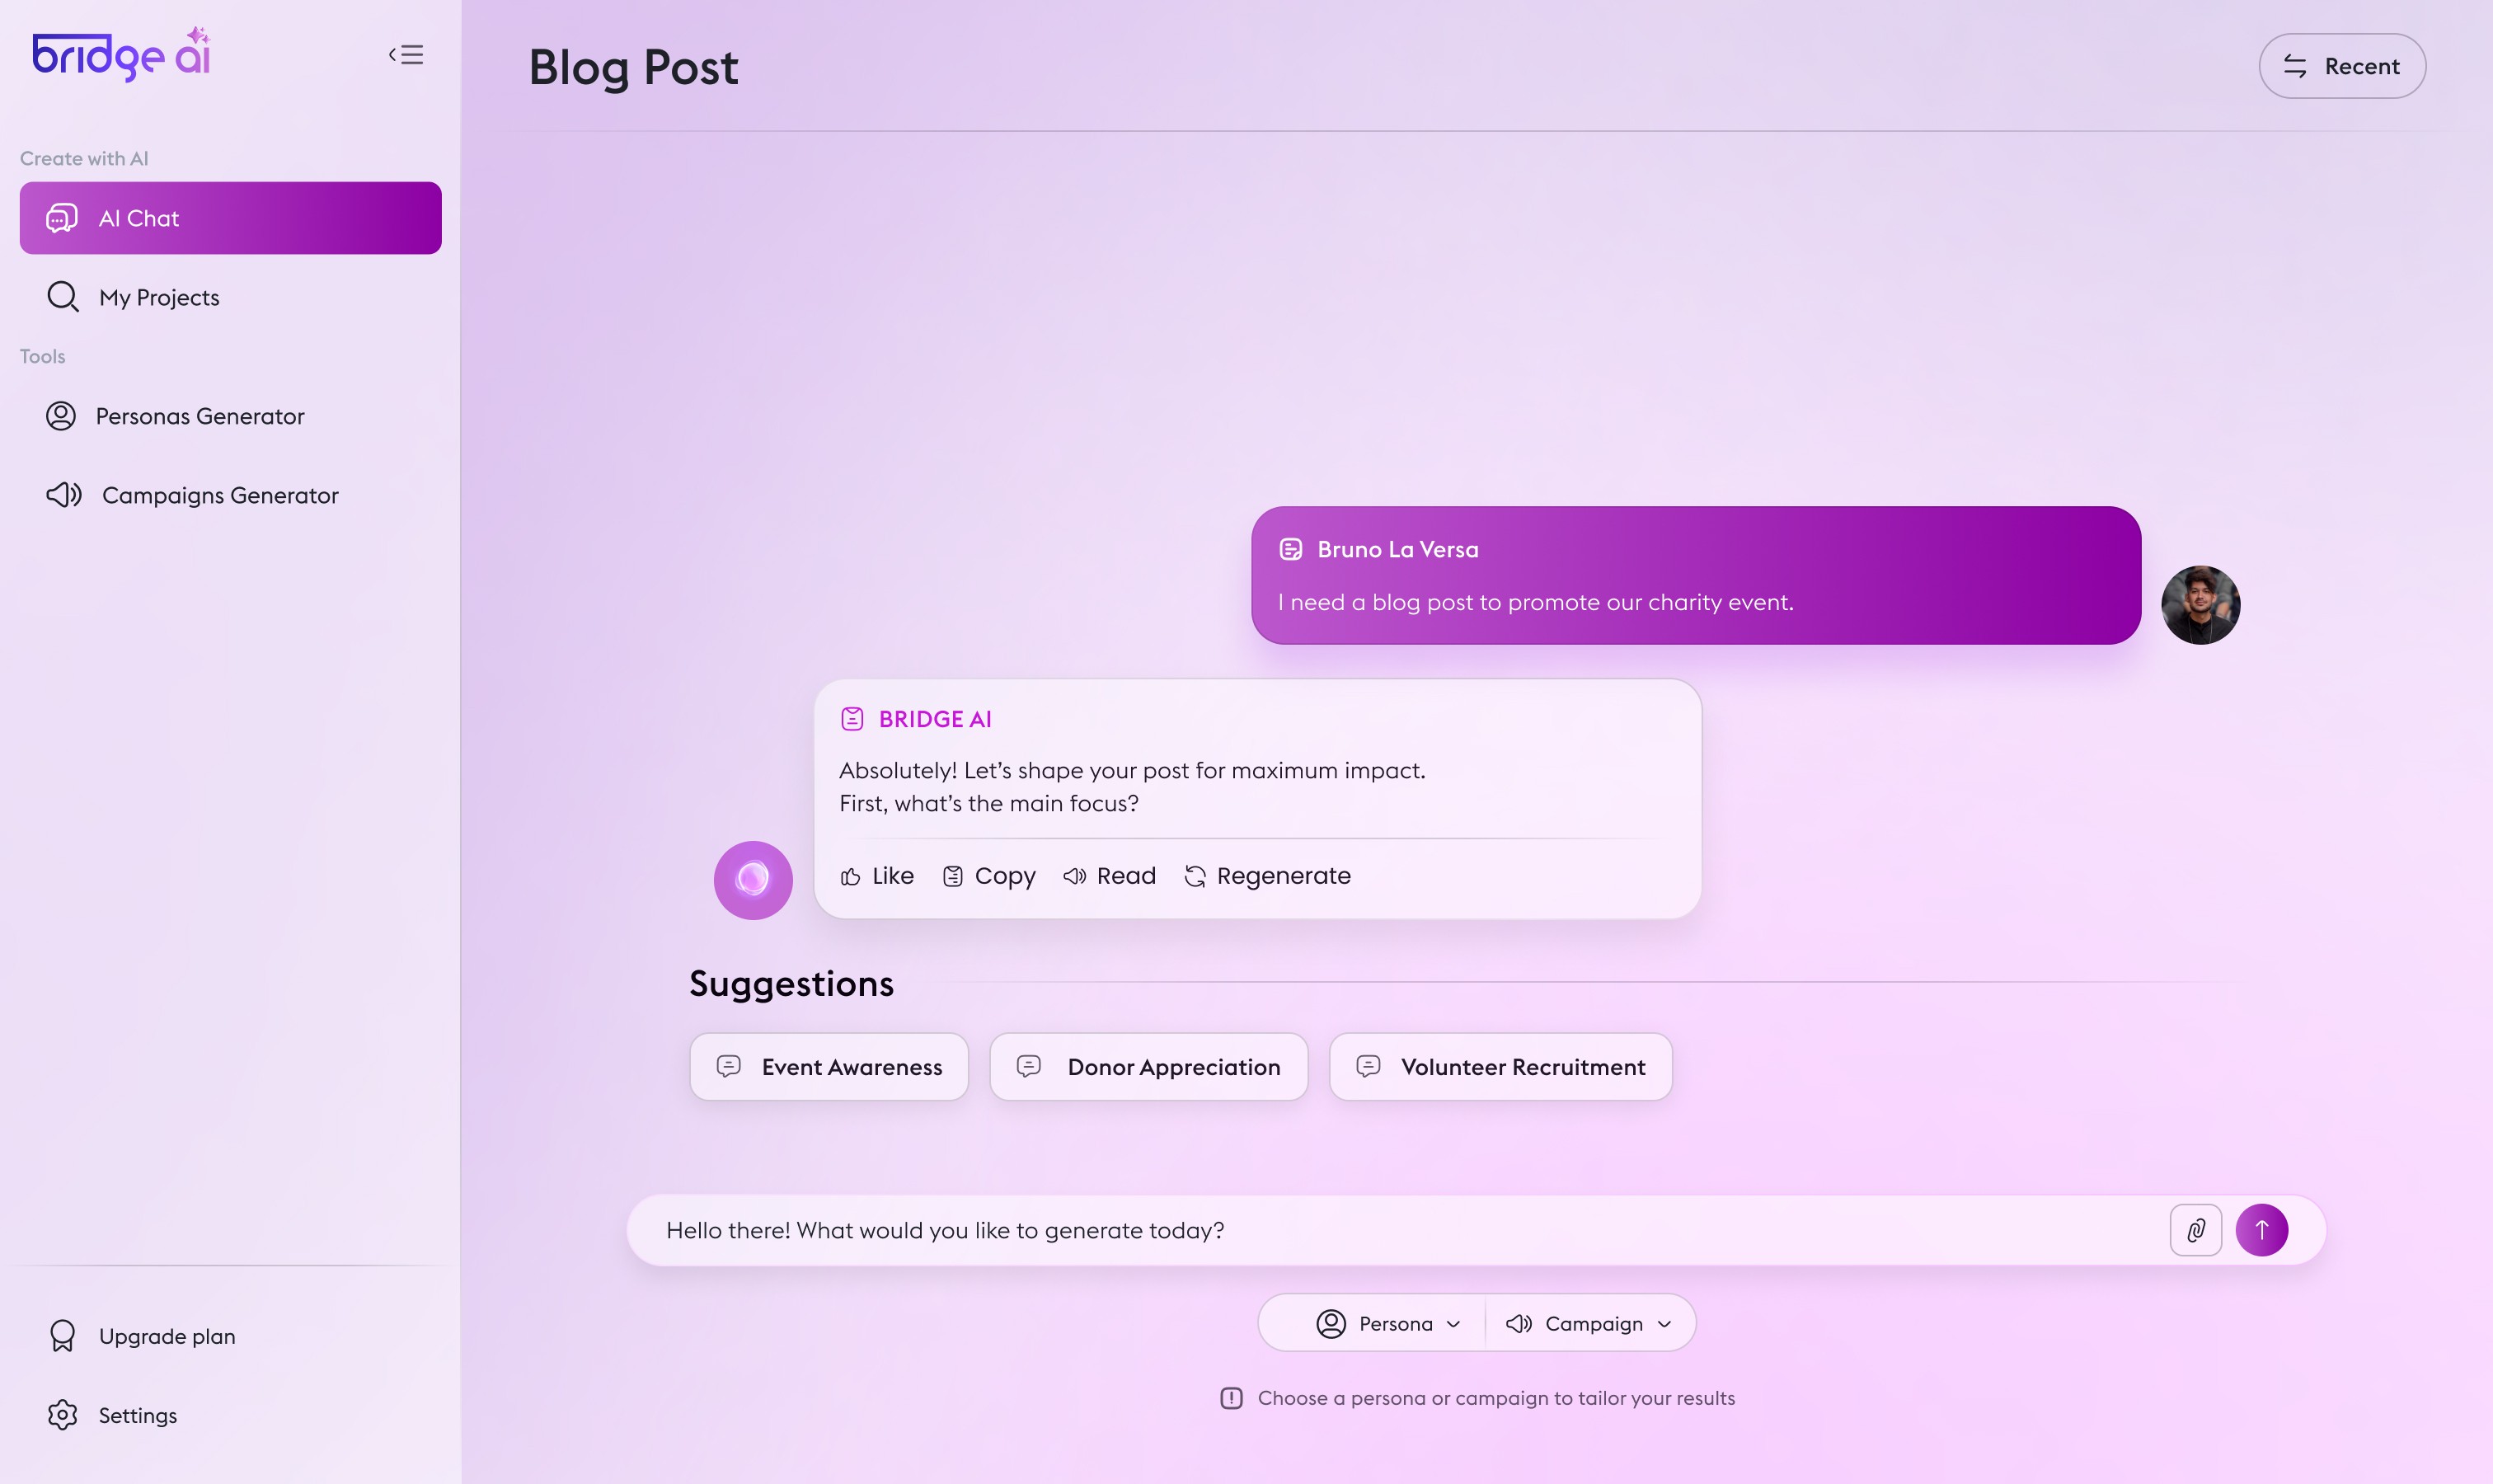
Task: Expand the Campaign dropdown
Action: 1589,1324
